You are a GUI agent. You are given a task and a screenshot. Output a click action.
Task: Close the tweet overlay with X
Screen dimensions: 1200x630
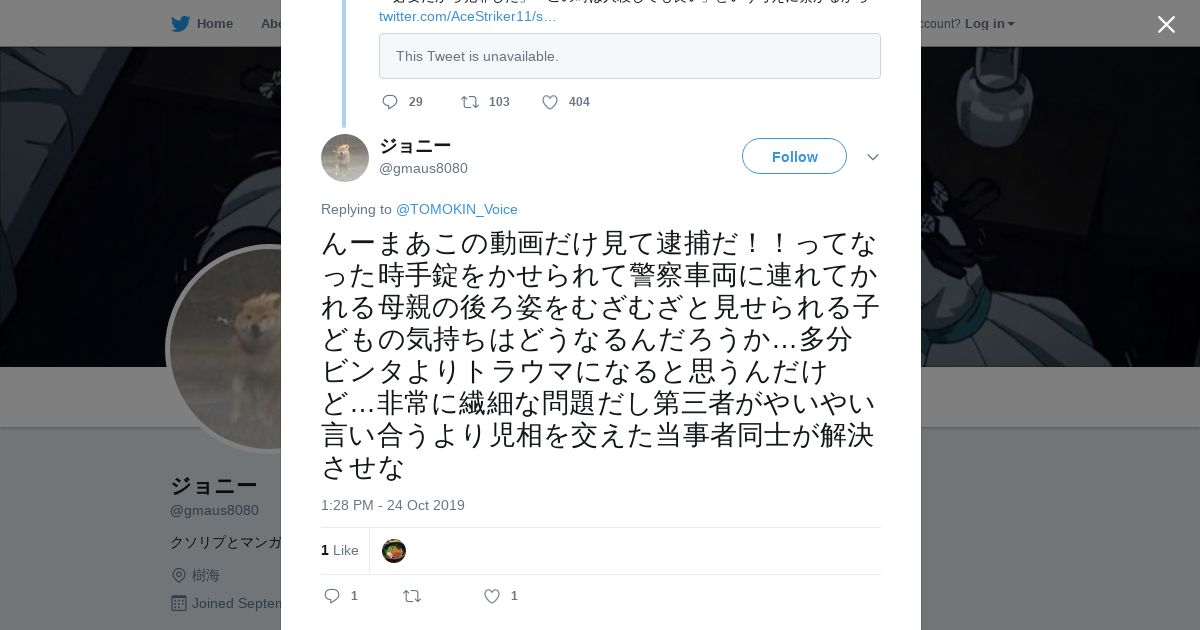[1166, 25]
